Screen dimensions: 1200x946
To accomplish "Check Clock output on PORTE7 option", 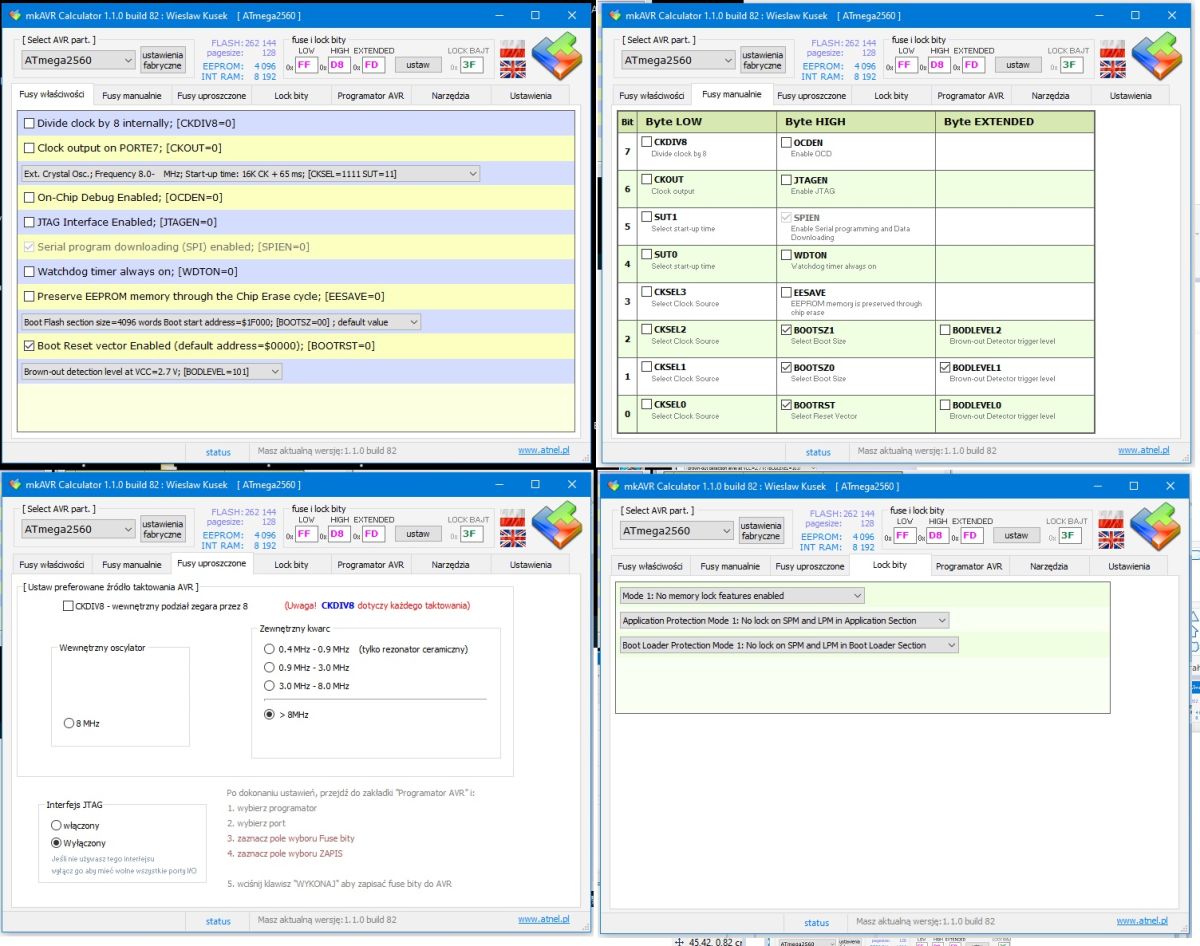I will (28, 148).
